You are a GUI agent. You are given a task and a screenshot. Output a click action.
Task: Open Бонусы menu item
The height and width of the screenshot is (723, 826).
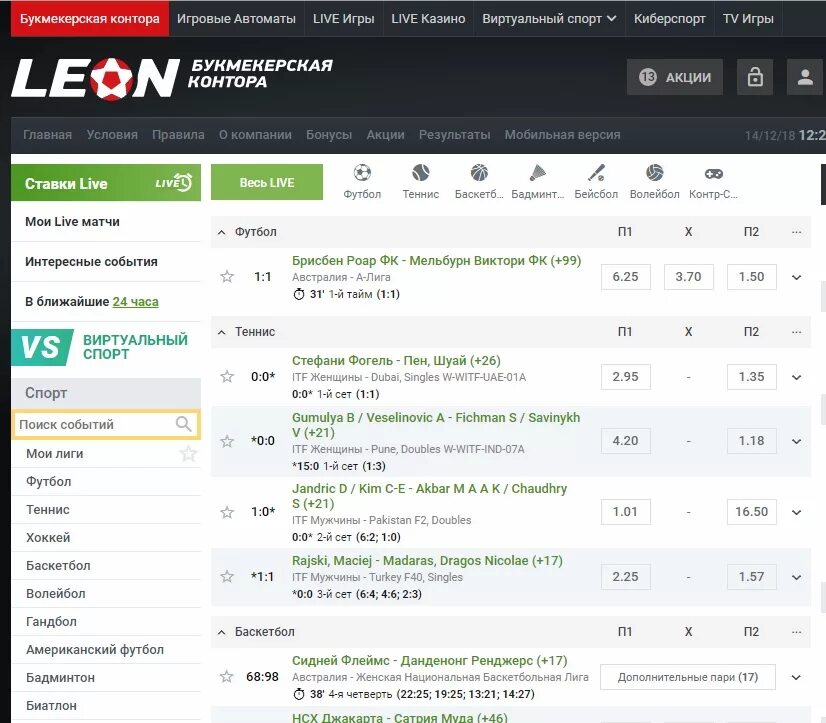tap(329, 135)
